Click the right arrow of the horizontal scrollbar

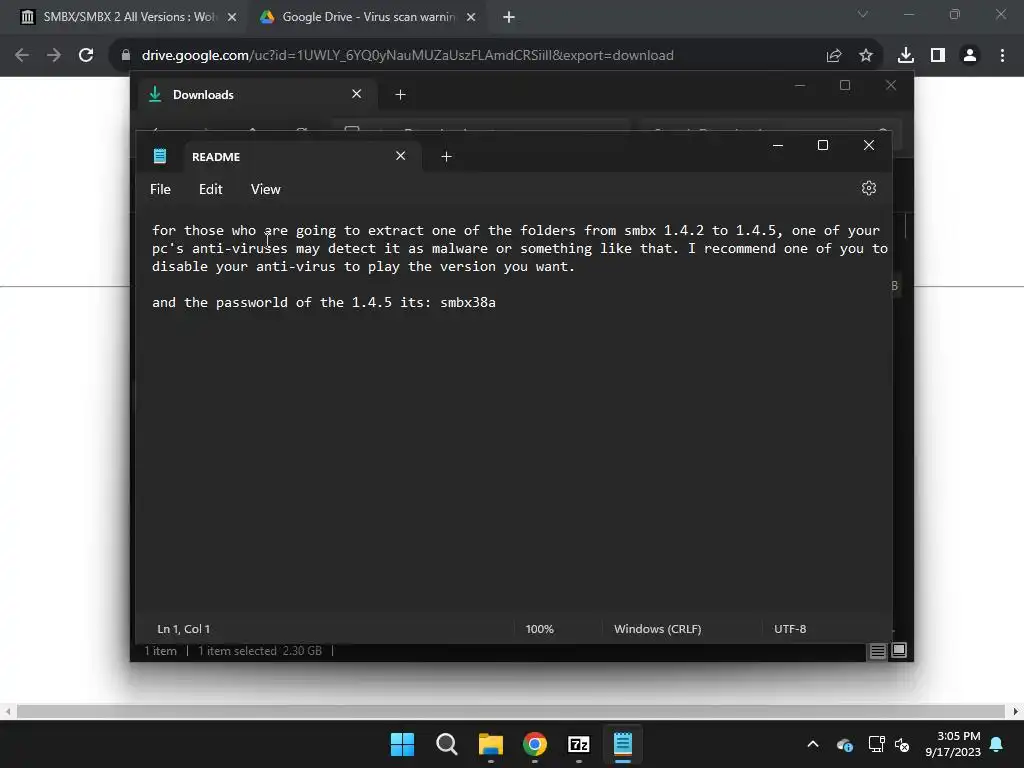[x=1016, y=711]
